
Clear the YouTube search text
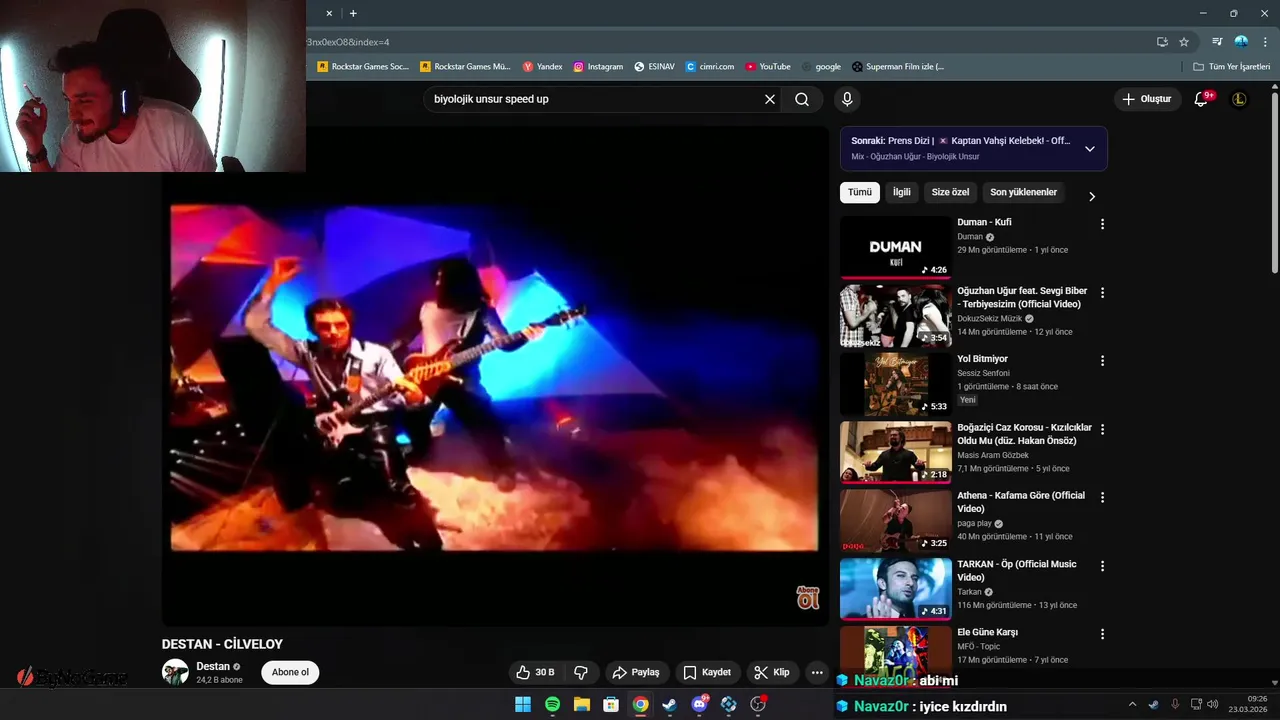[770, 99]
